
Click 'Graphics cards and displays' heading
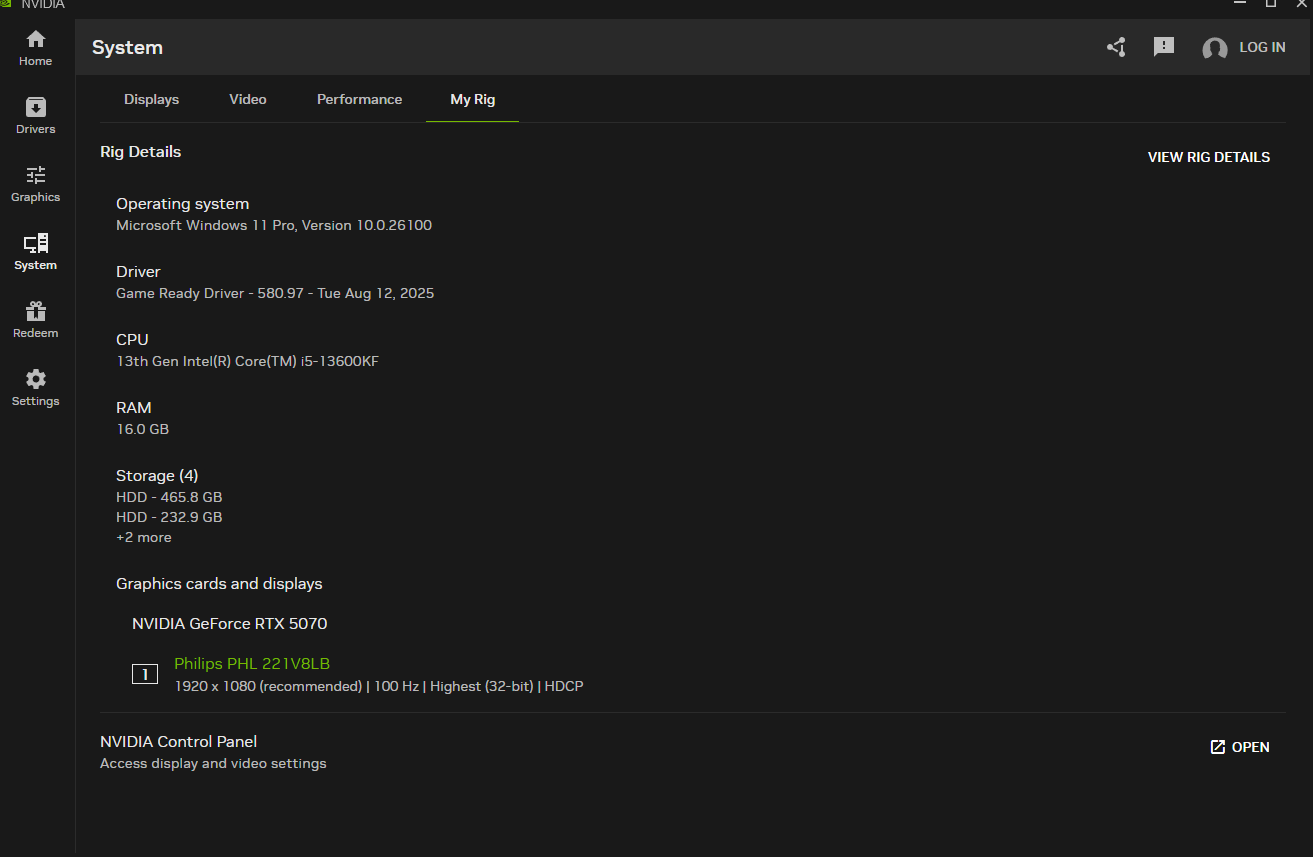coord(219,584)
